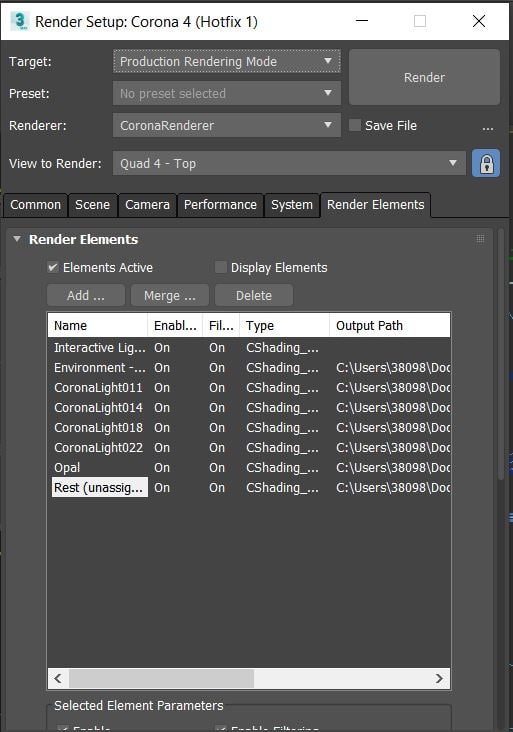Click the 3ds Max application icon in title bar
Screen dimensions: 513x732
(19, 21)
